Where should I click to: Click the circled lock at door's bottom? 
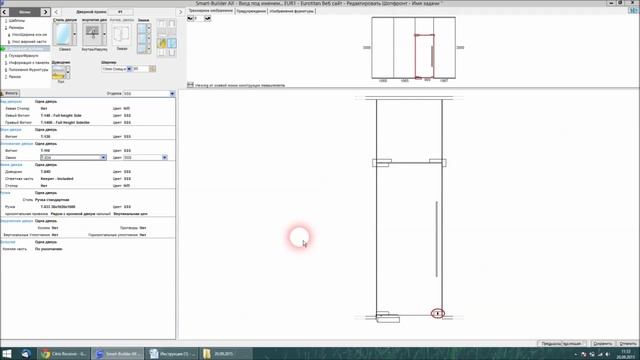(x=438, y=313)
